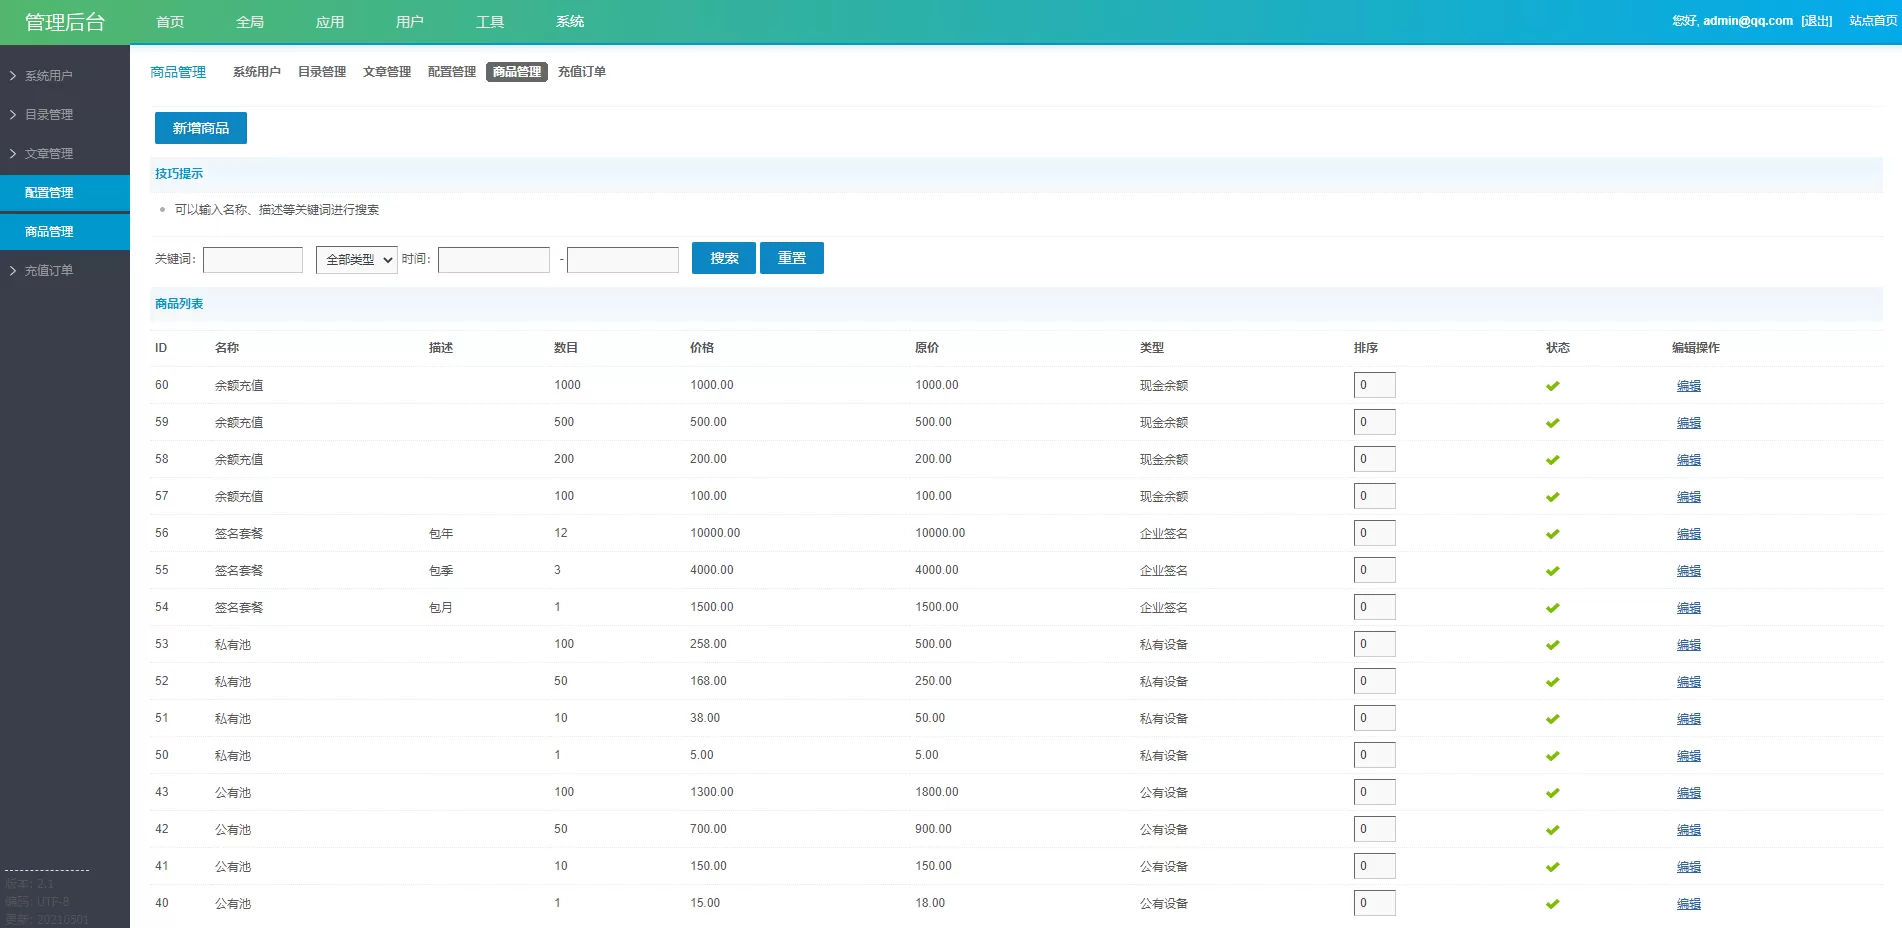Screen dimensions: 1902x928
Task: Toggle status checkmark for ID 58
Action: [1552, 460]
